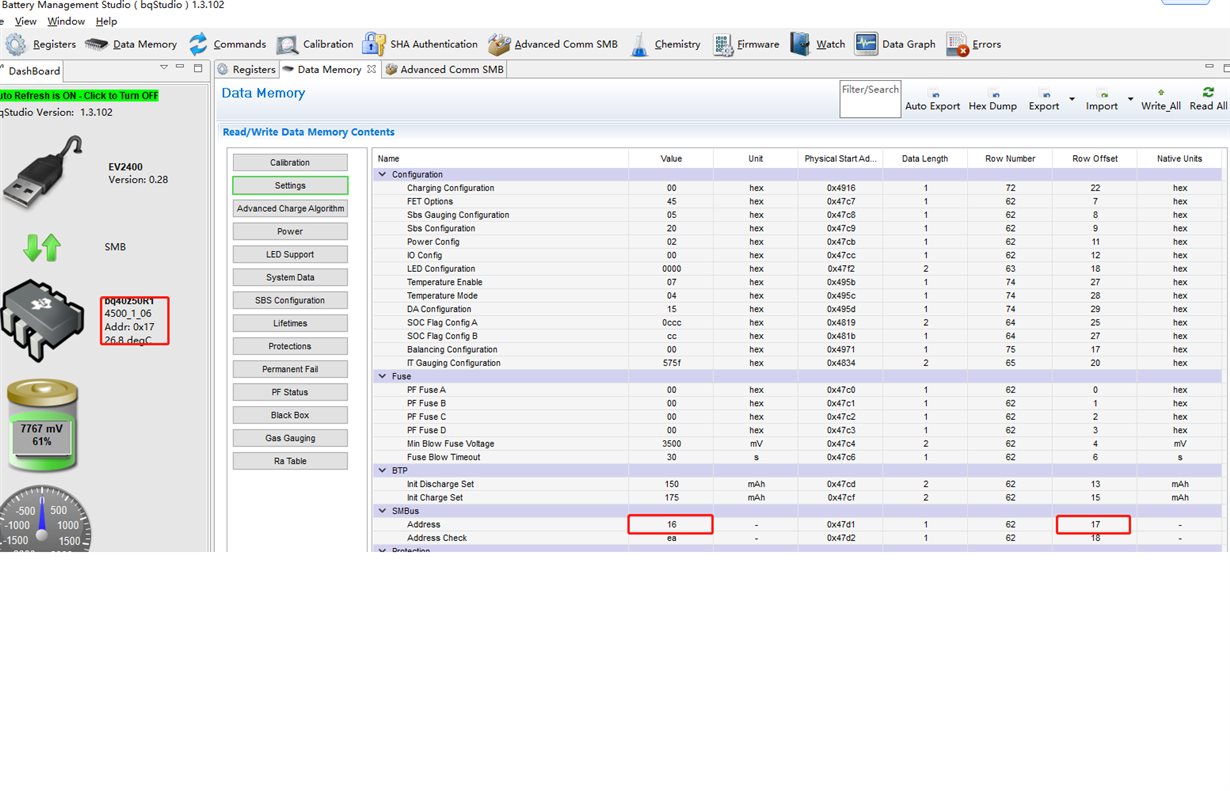Collapse the Fuse group
The width and height of the screenshot is (1230, 791).
tap(382, 376)
